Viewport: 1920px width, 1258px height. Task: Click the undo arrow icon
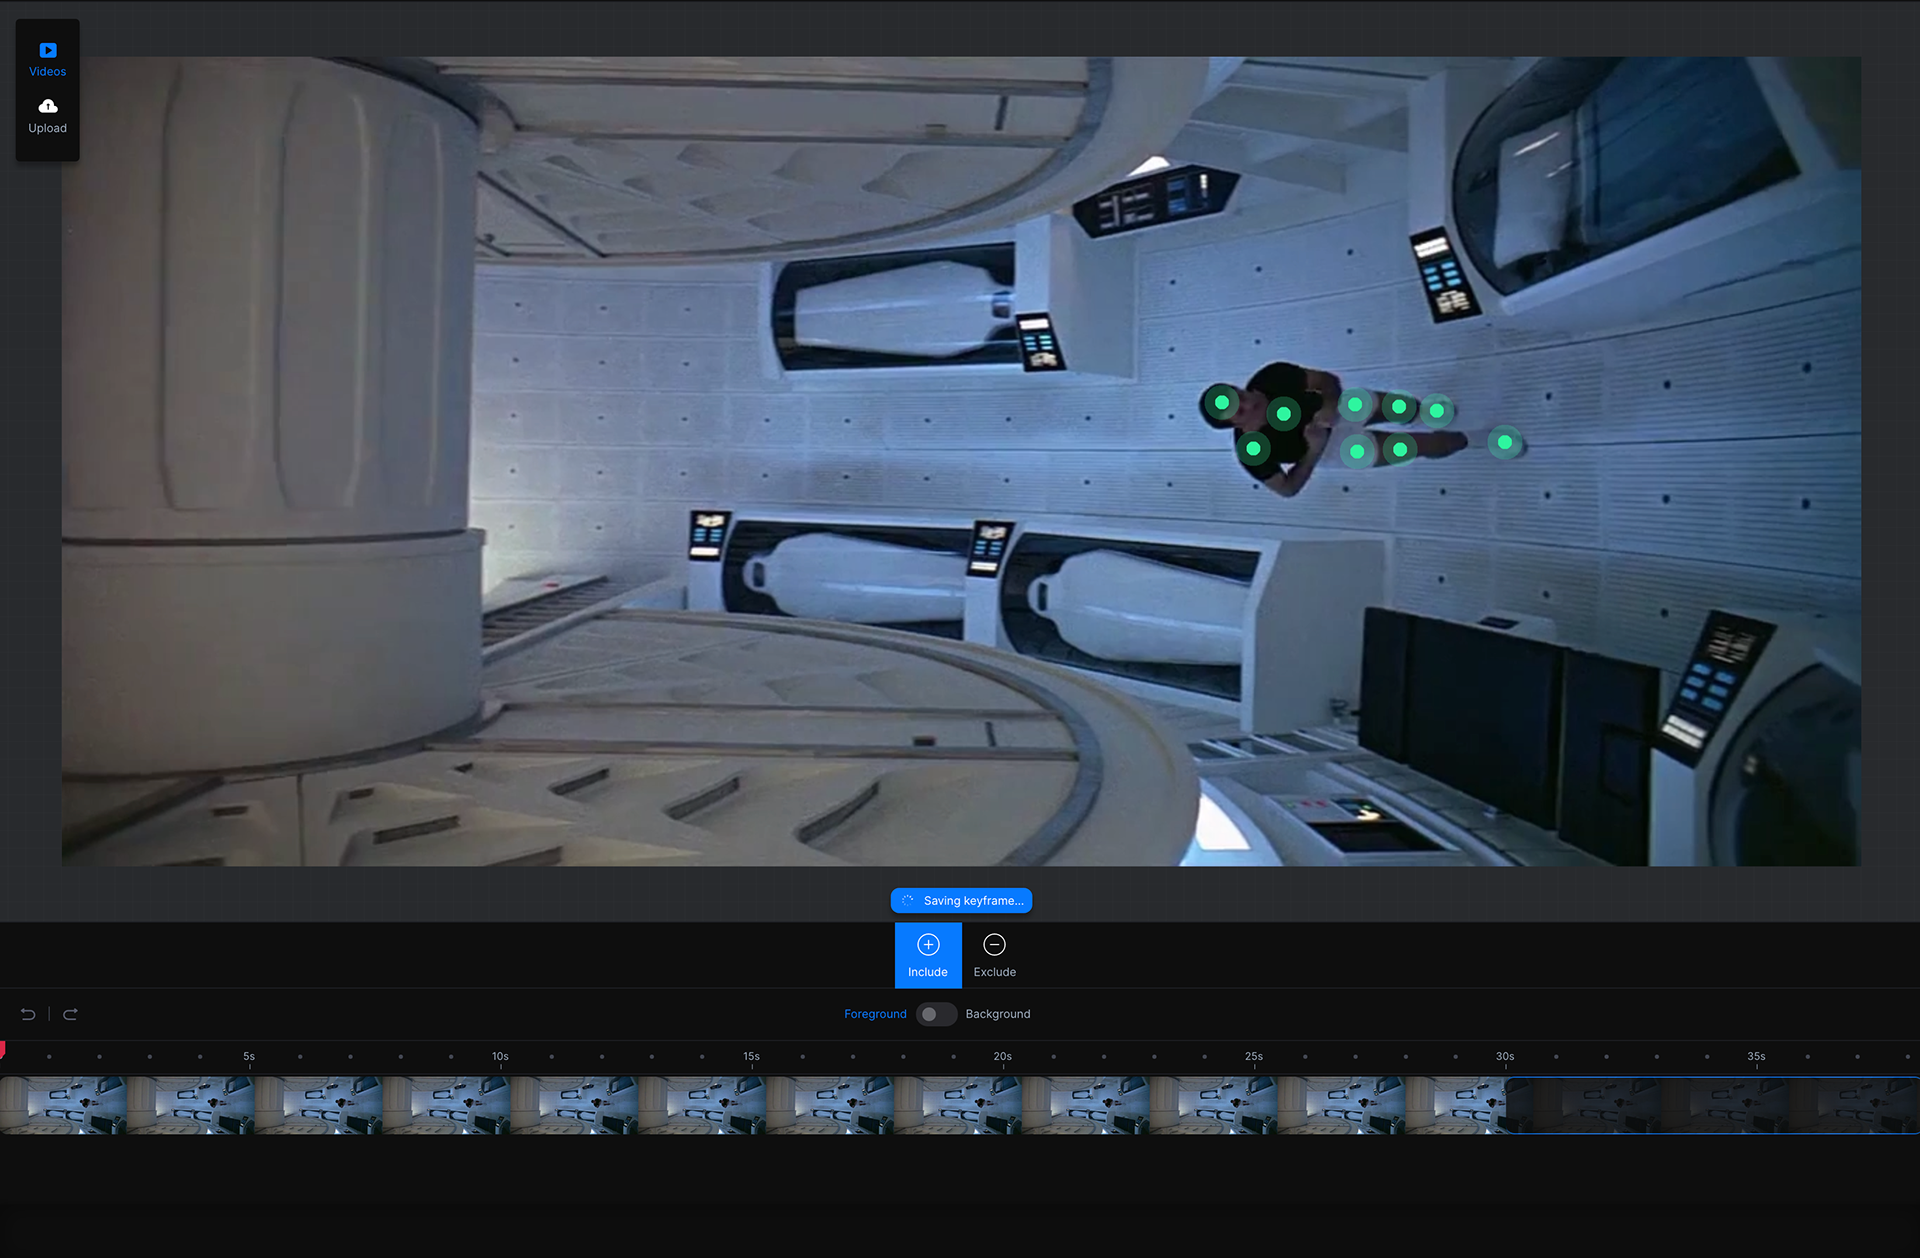point(28,1014)
